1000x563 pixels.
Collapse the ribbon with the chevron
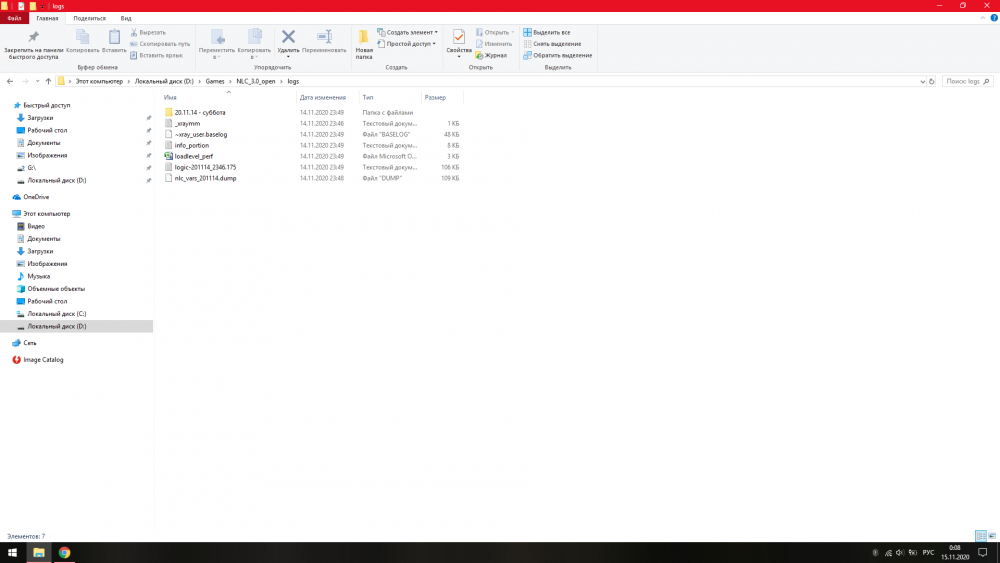tap(983, 18)
